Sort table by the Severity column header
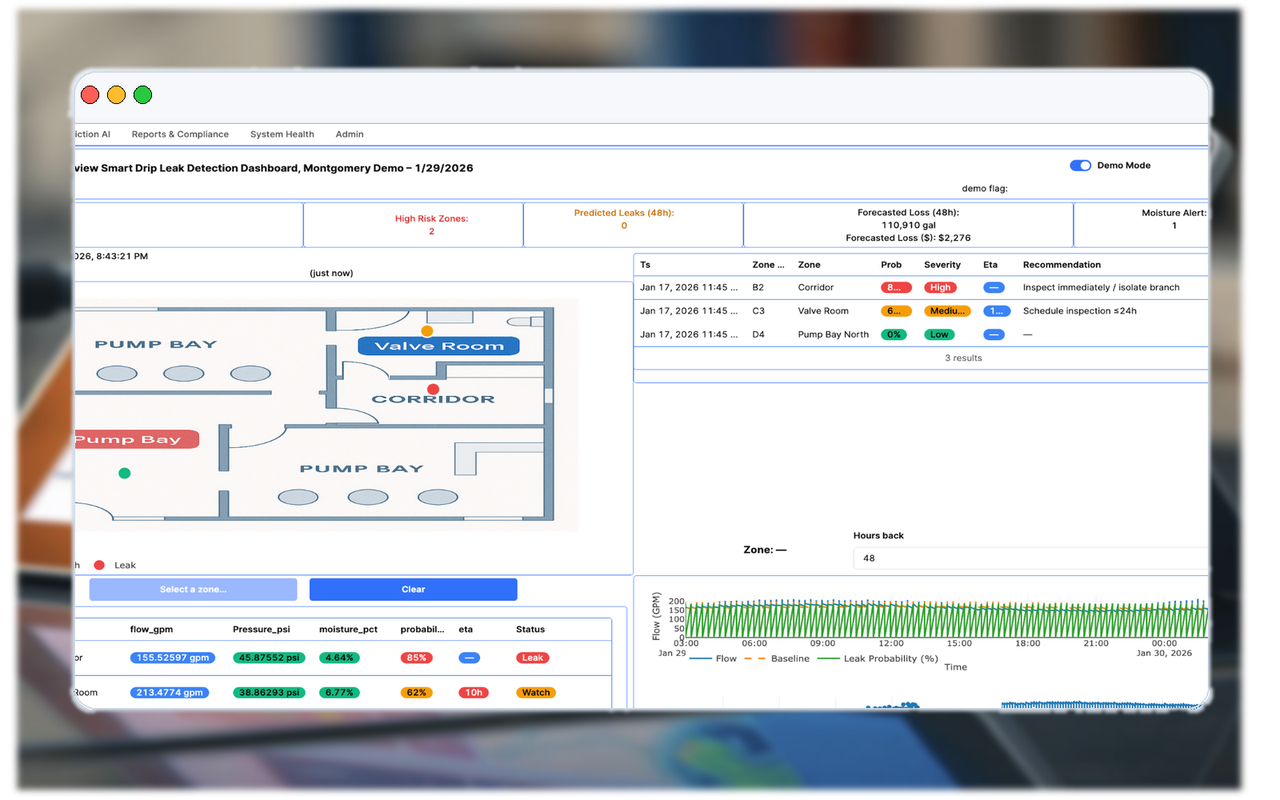 pyautogui.click(x=942, y=265)
